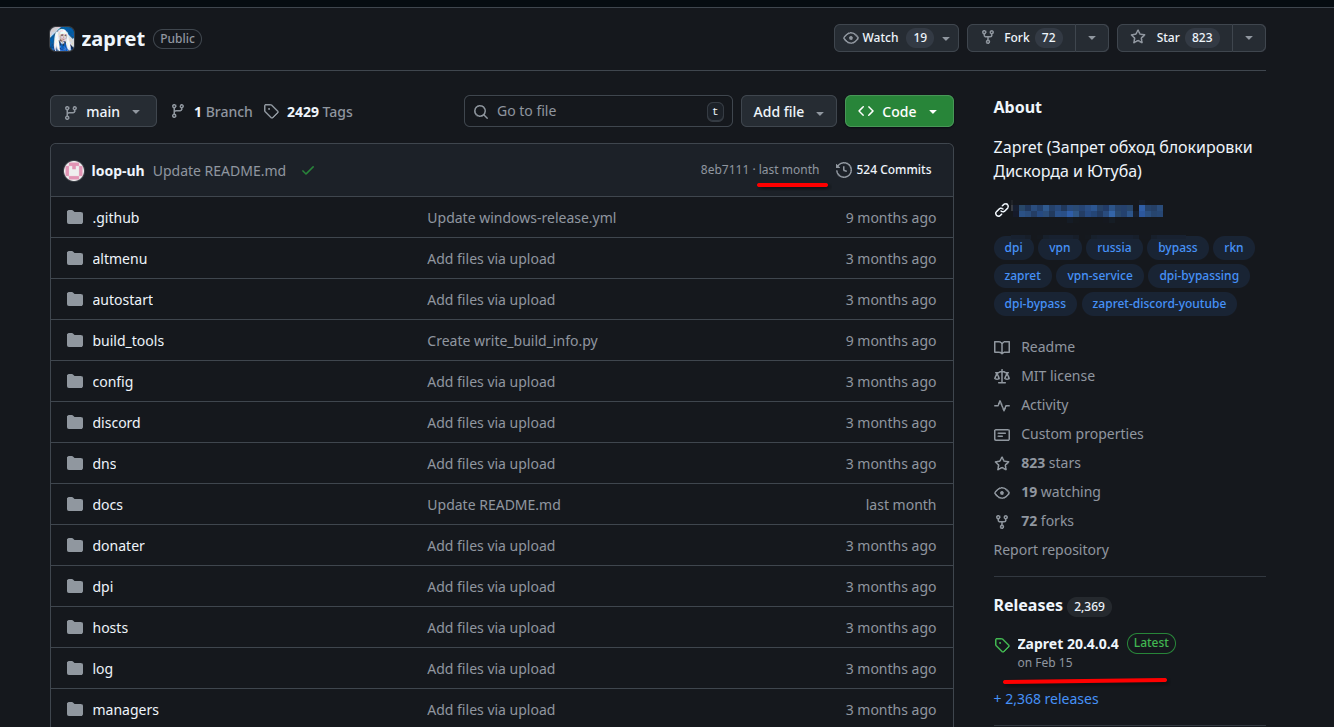Select the vpn topic tag
This screenshot has width=1334, height=727.
(1060, 248)
